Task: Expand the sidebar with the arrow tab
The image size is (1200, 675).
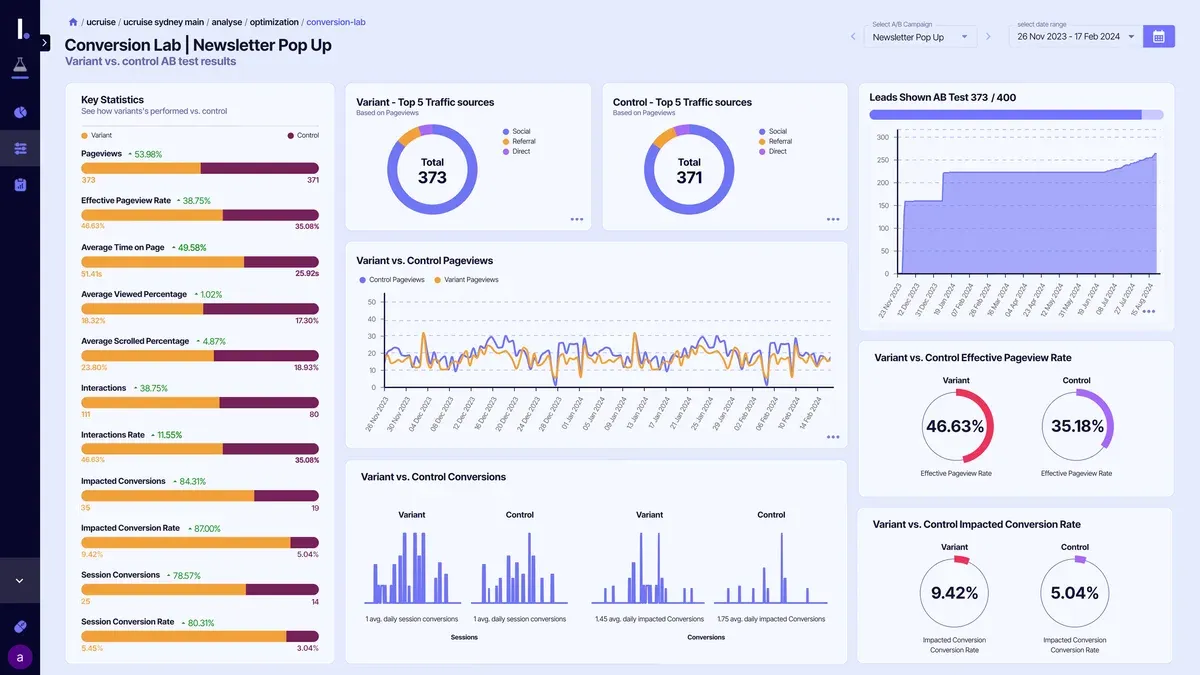Action: [x=44, y=42]
